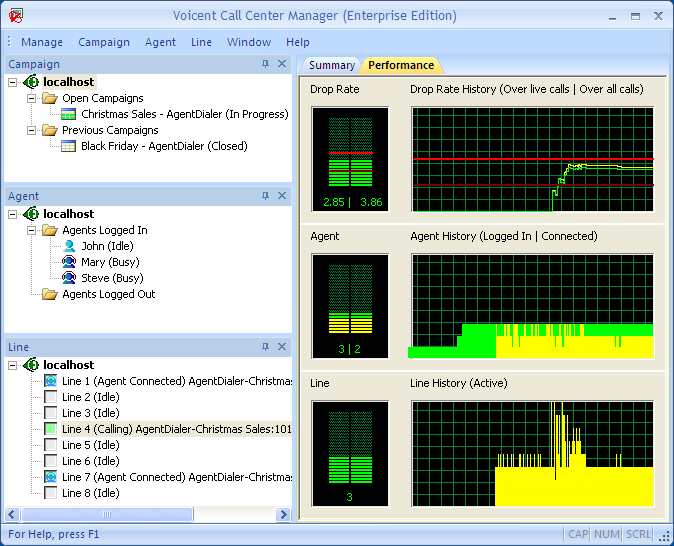Click the Line panel horizontal scrollbar thumb
The image size is (674, 546).
(x=107, y=514)
